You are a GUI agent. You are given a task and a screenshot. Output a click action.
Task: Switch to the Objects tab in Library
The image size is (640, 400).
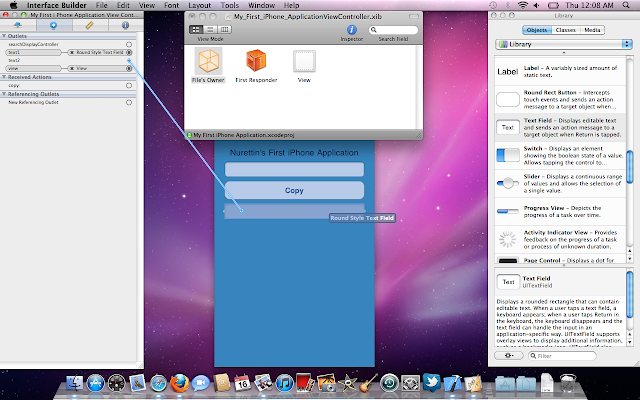(x=537, y=30)
